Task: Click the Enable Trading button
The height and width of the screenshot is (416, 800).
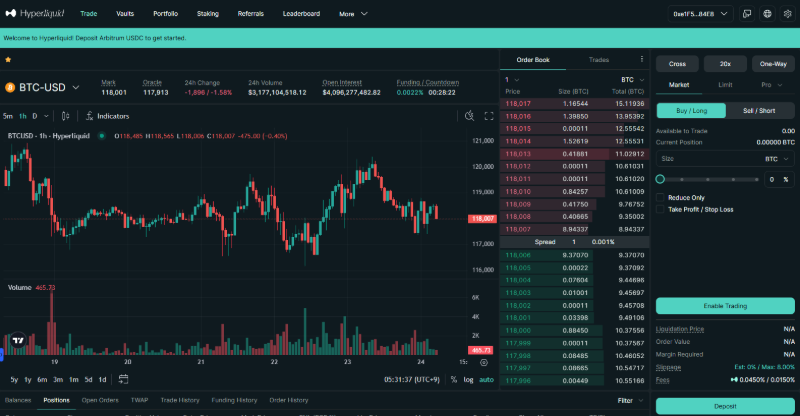Action: tap(725, 306)
